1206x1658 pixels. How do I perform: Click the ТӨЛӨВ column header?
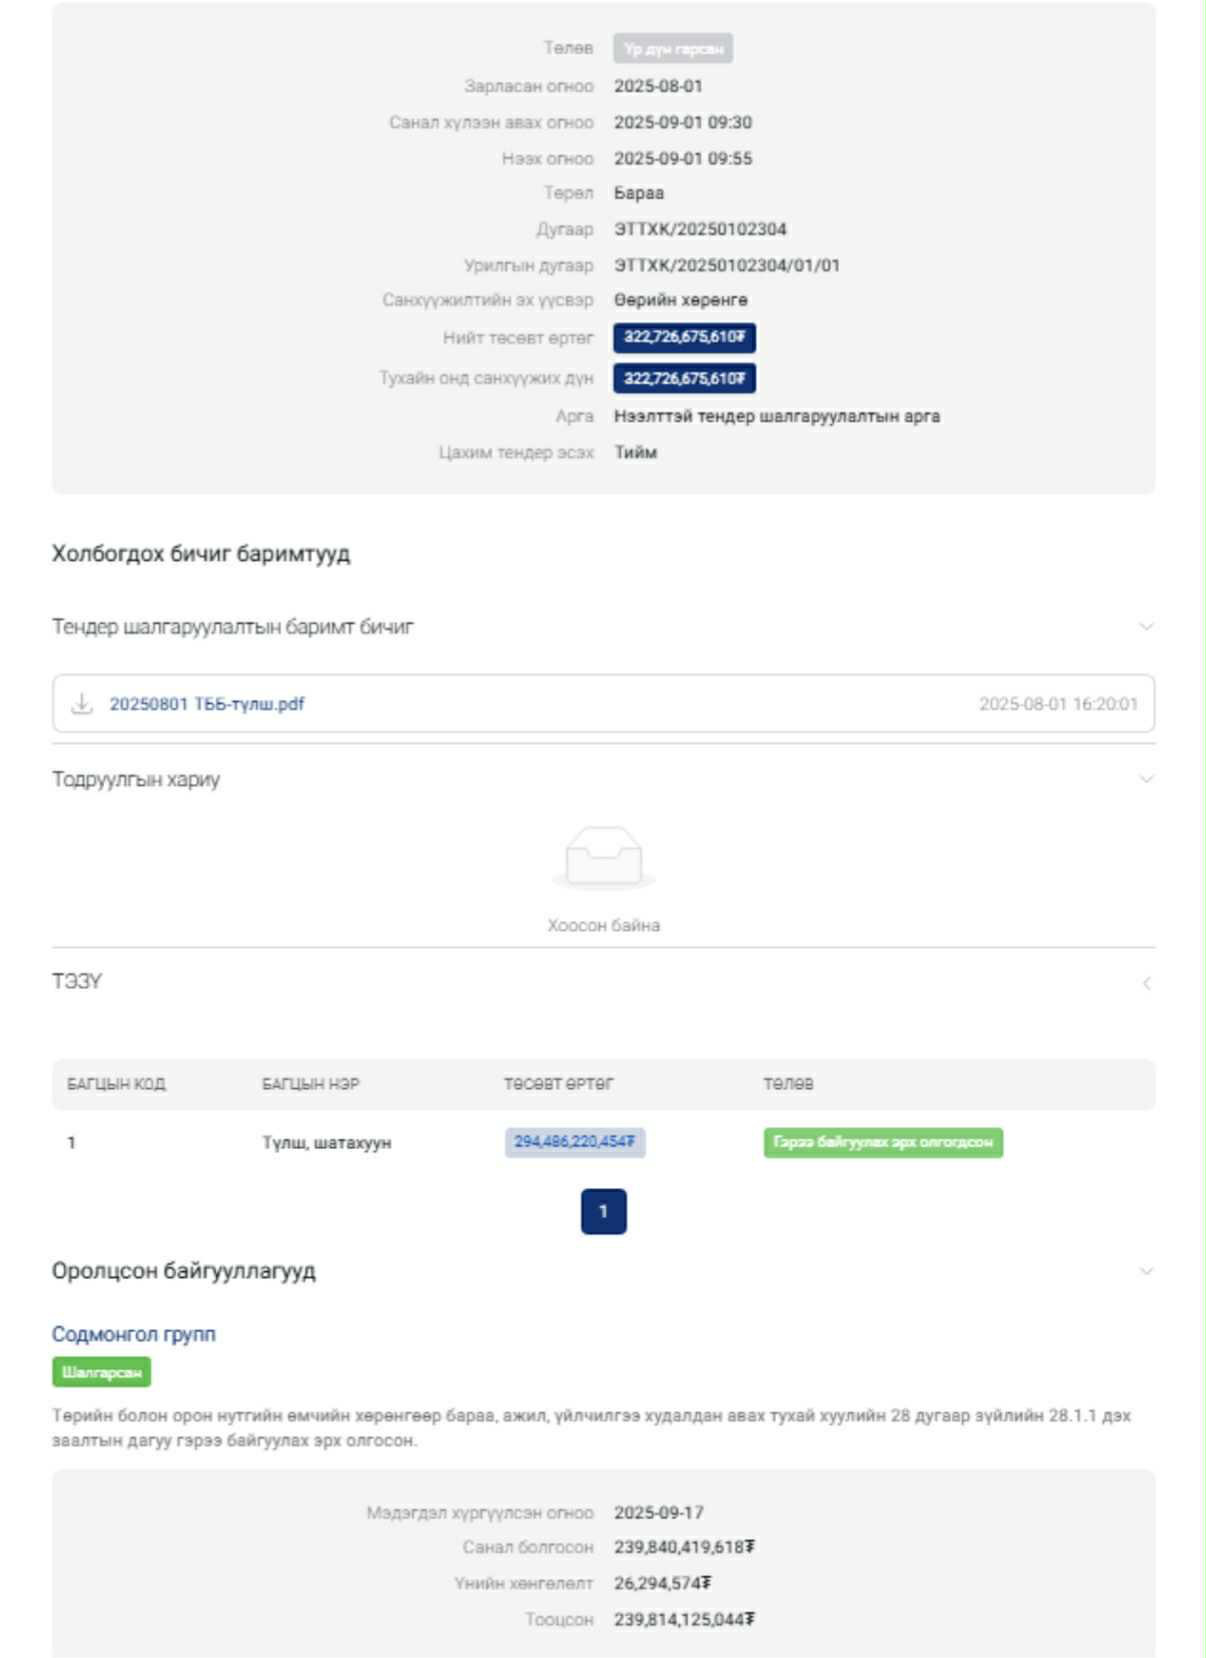789,1084
